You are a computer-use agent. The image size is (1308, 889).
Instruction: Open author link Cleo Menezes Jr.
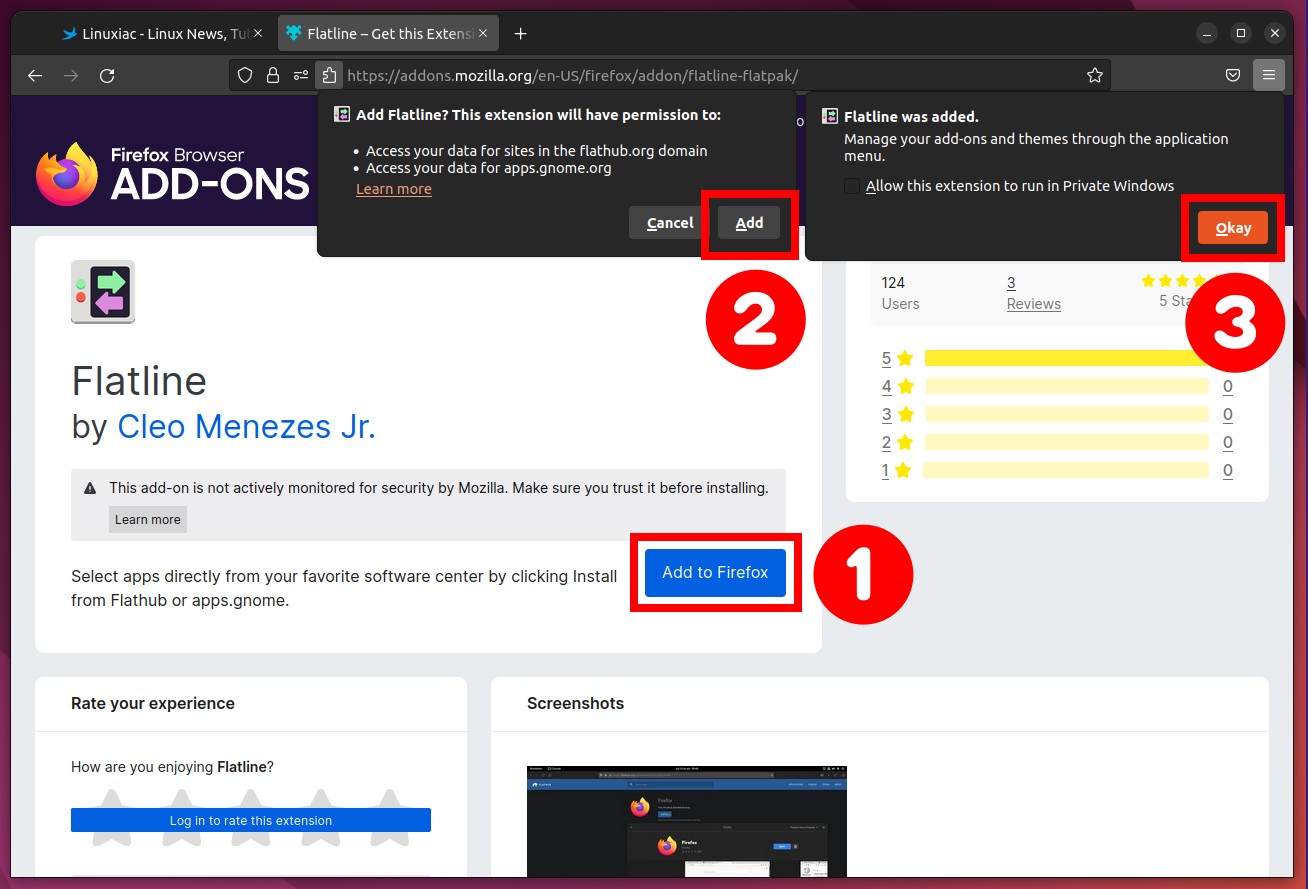[x=246, y=427]
